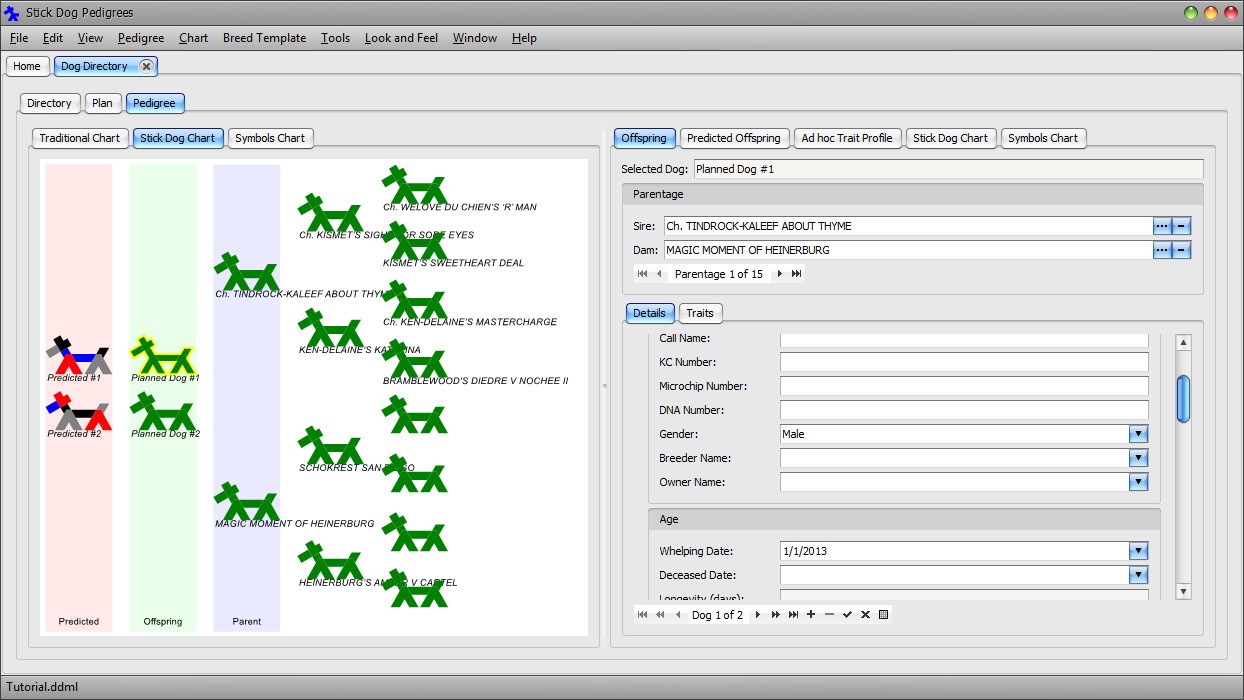Go to next parentage record
1244x700 pixels.
[780, 274]
